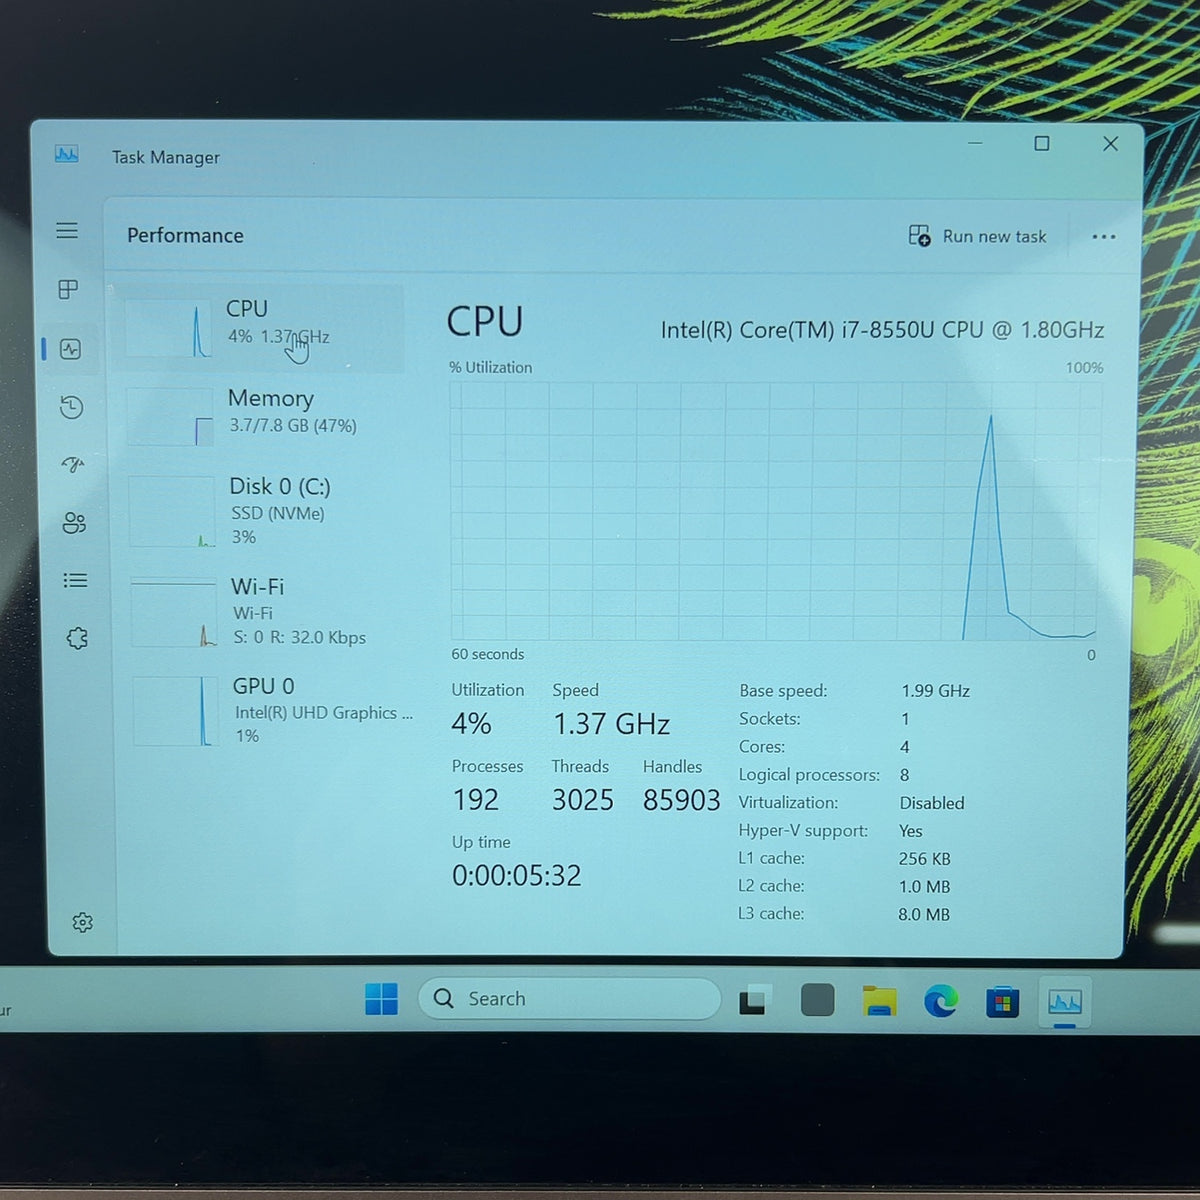
Task: Select the Performance page icon in sidebar
Action: (70, 349)
